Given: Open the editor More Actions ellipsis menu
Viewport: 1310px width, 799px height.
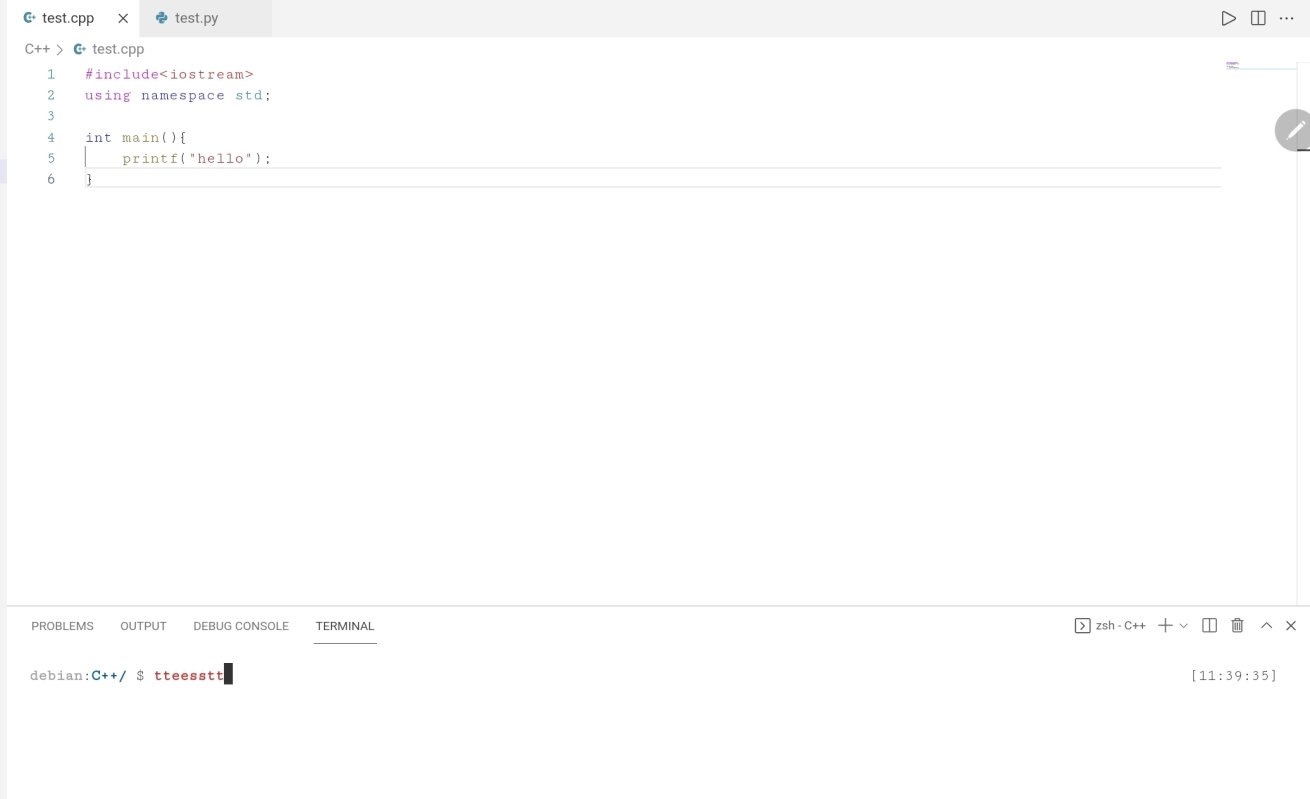Looking at the screenshot, I should click(1287, 18).
